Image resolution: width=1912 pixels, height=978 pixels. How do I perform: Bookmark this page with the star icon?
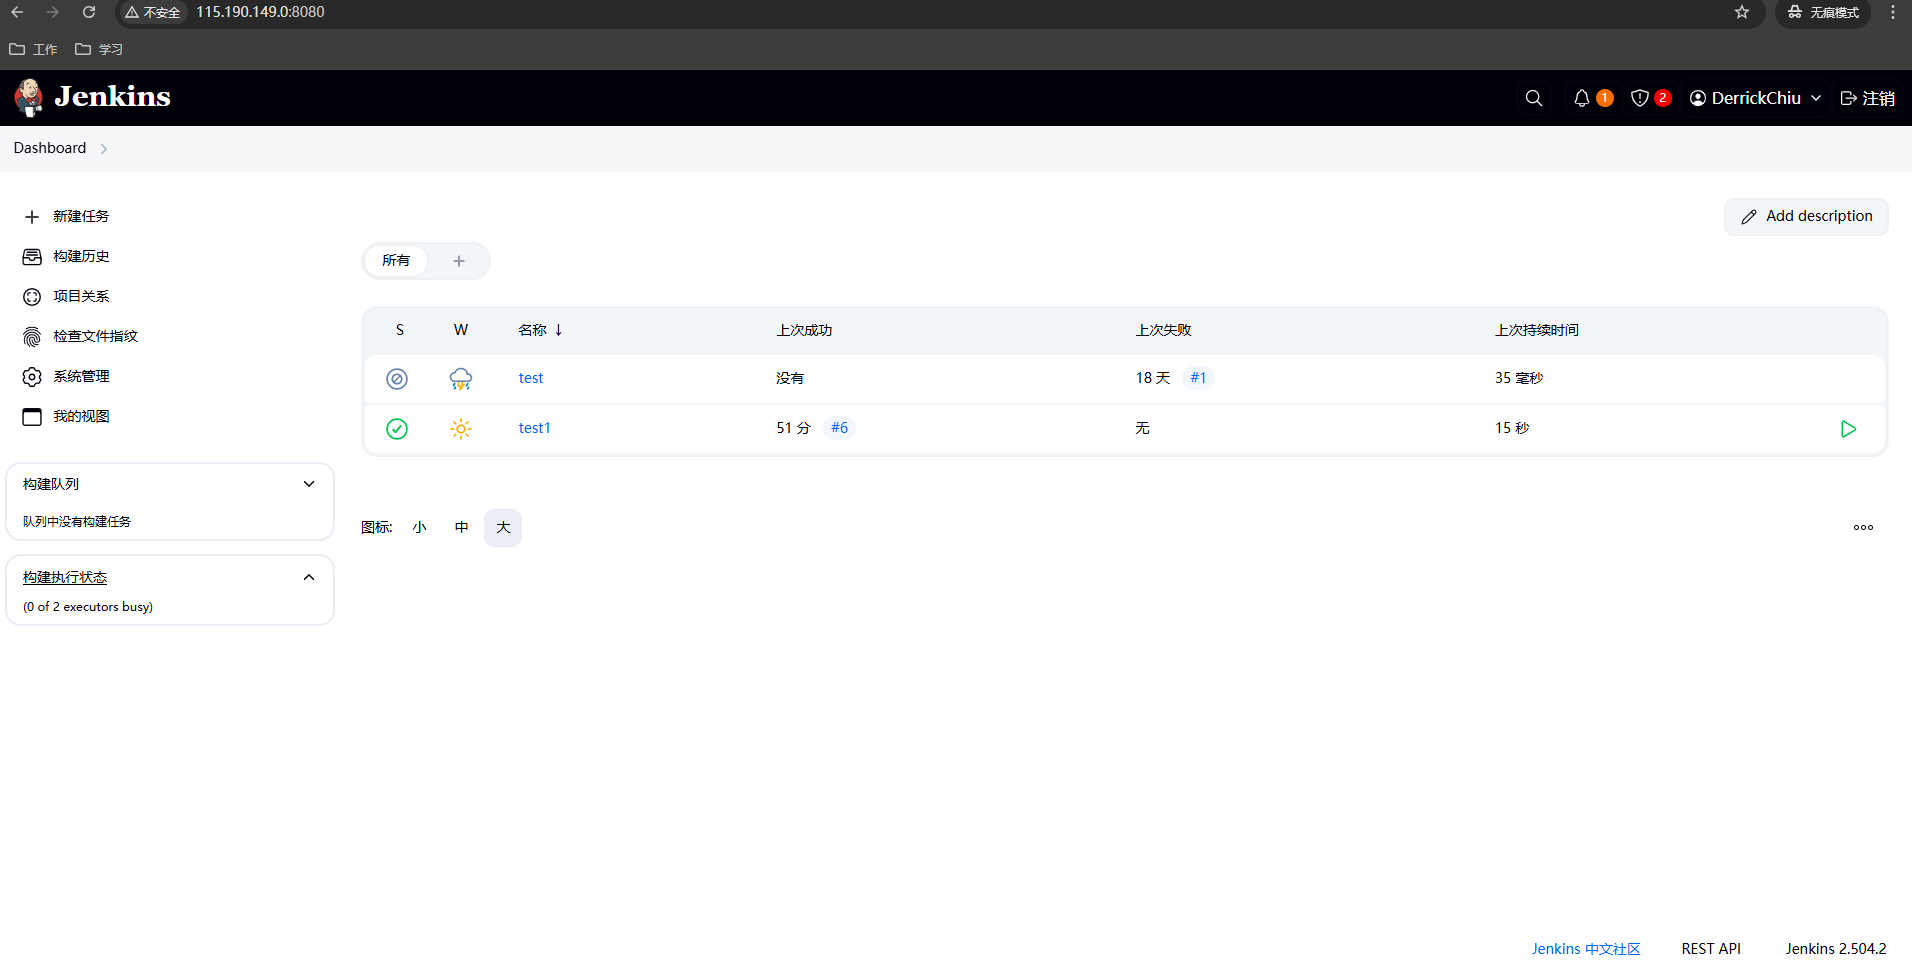pos(1742,12)
